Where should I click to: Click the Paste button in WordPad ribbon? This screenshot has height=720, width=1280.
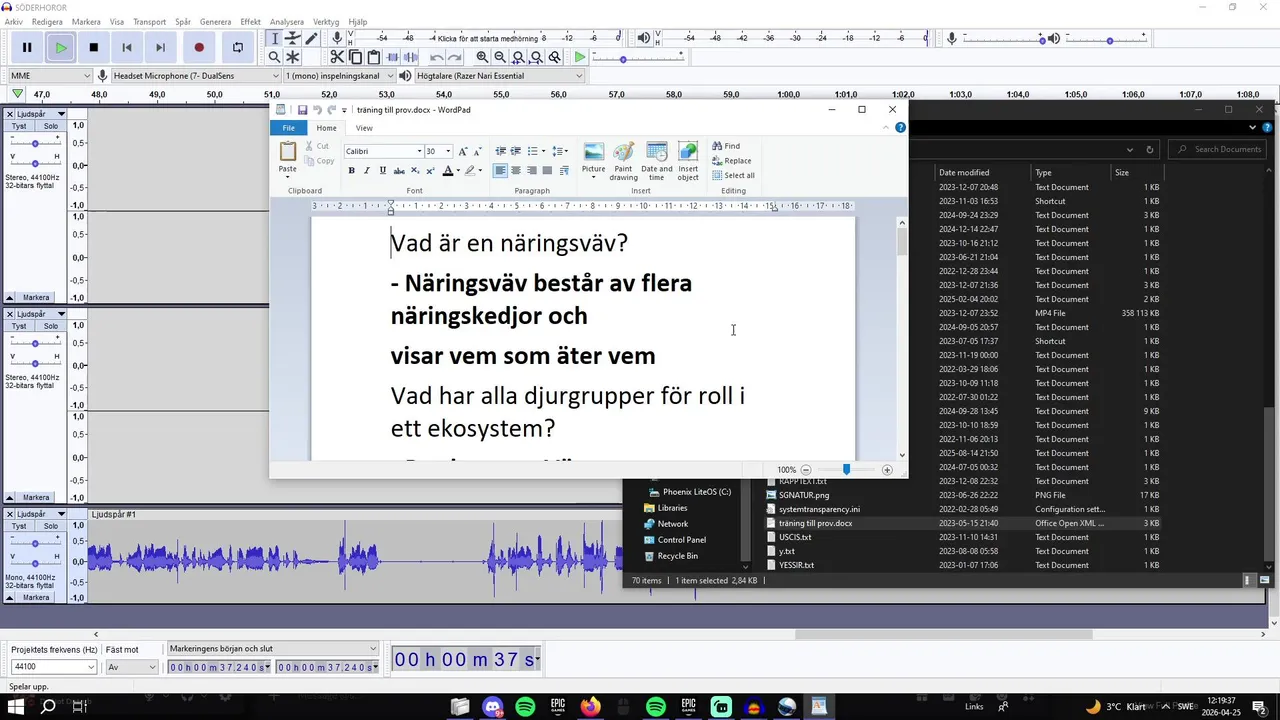pos(288,158)
